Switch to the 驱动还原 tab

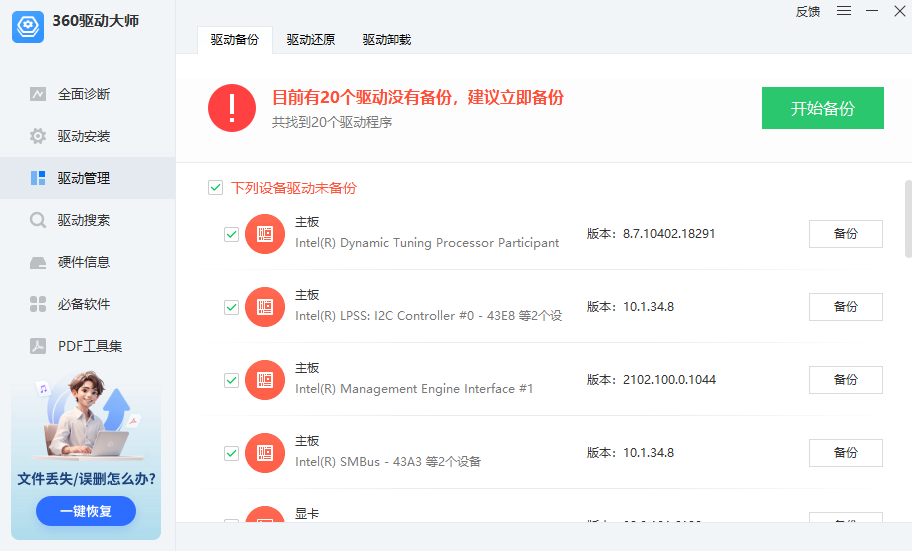[311, 40]
